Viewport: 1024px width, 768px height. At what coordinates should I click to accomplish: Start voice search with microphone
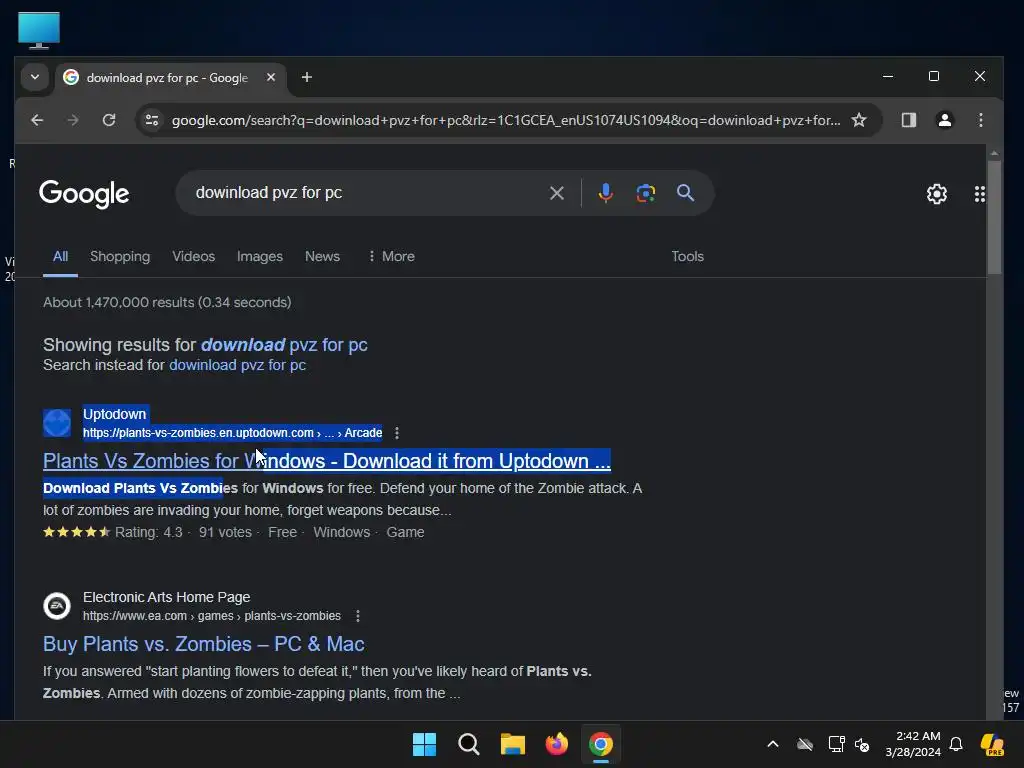tap(605, 193)
